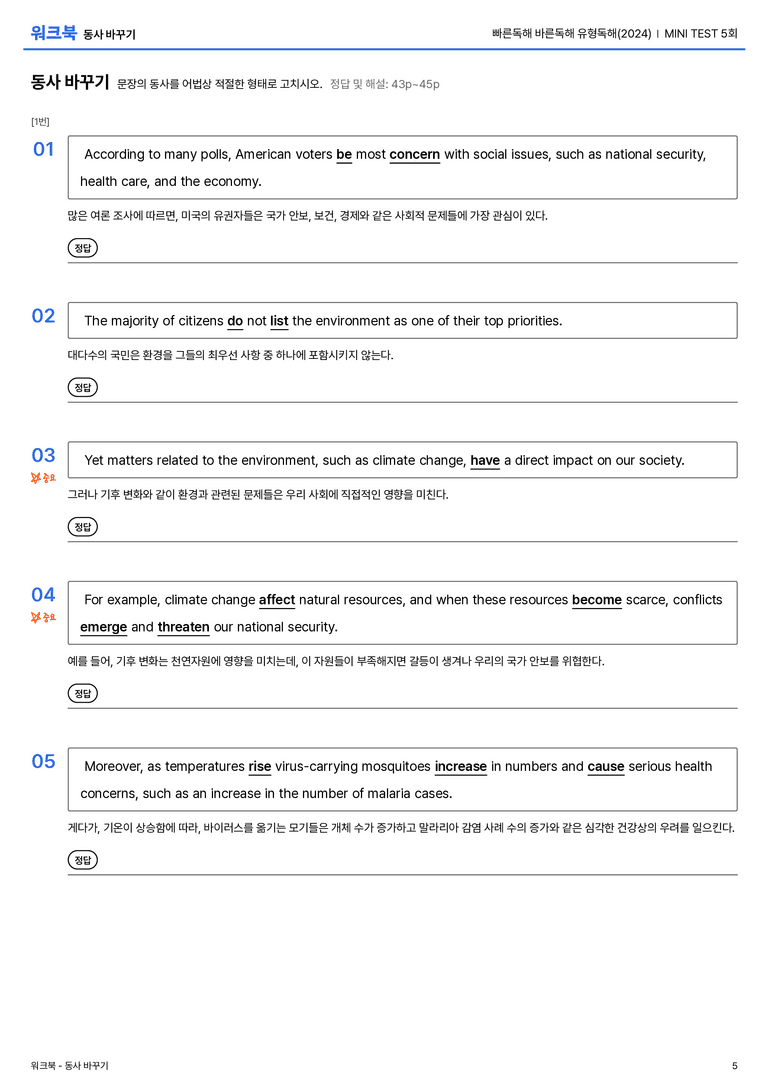The height and width of the screenshot is (1087, 768).
Task: Click the underlined verb 'have' in question 03
Action: click(485, 460)
